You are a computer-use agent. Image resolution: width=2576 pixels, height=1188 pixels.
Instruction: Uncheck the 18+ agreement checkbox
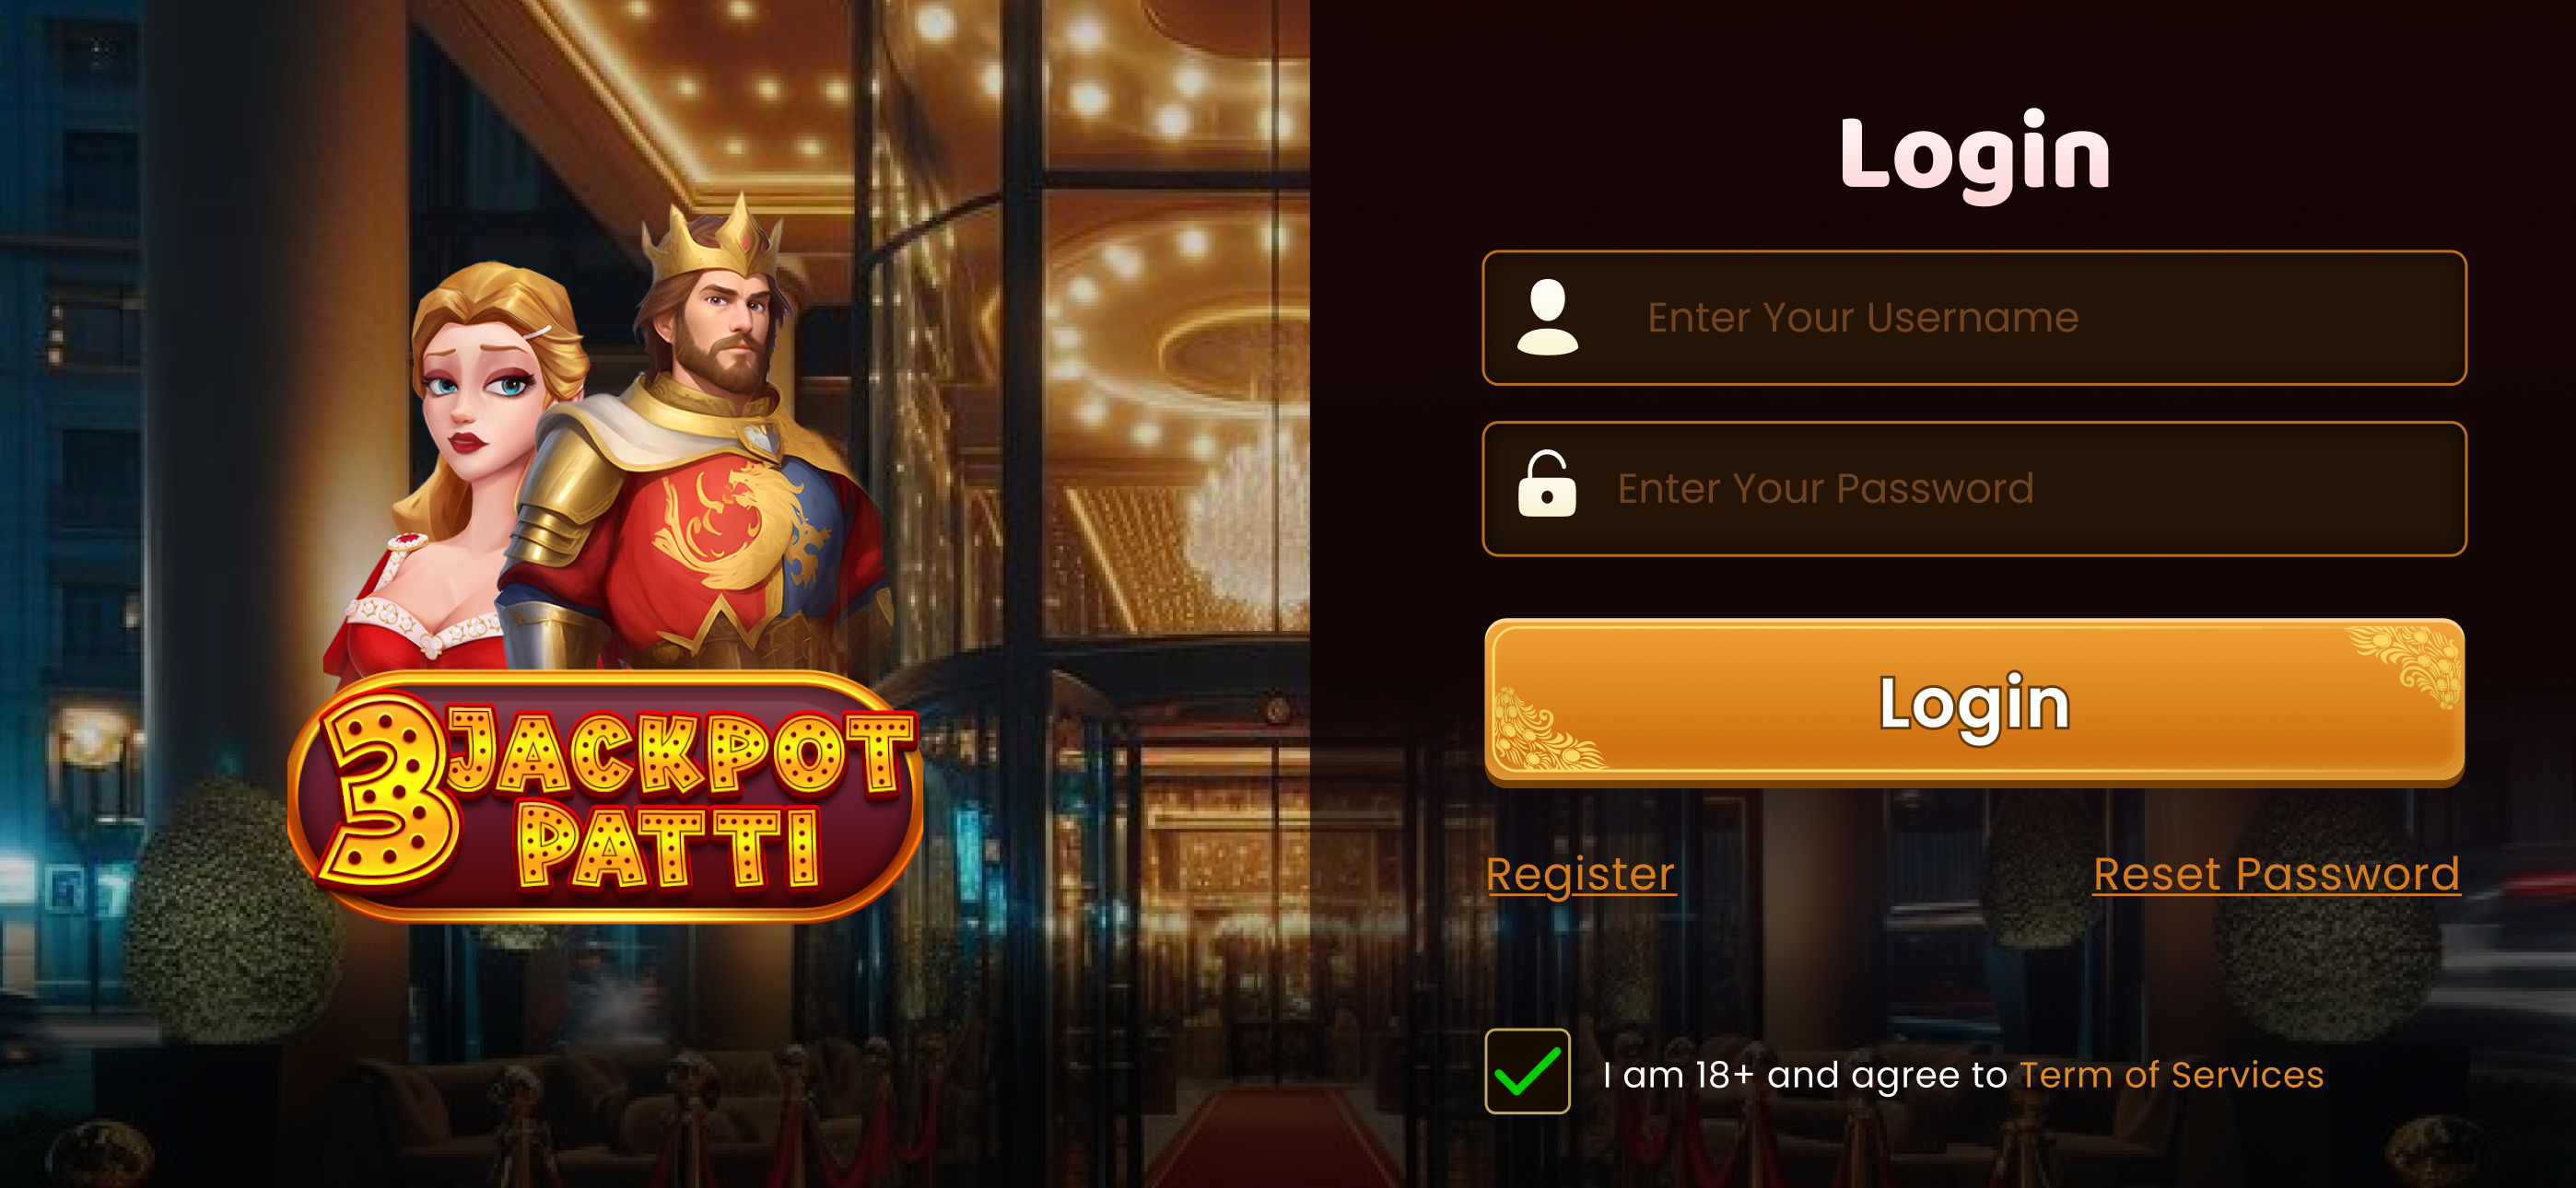1527,1071
